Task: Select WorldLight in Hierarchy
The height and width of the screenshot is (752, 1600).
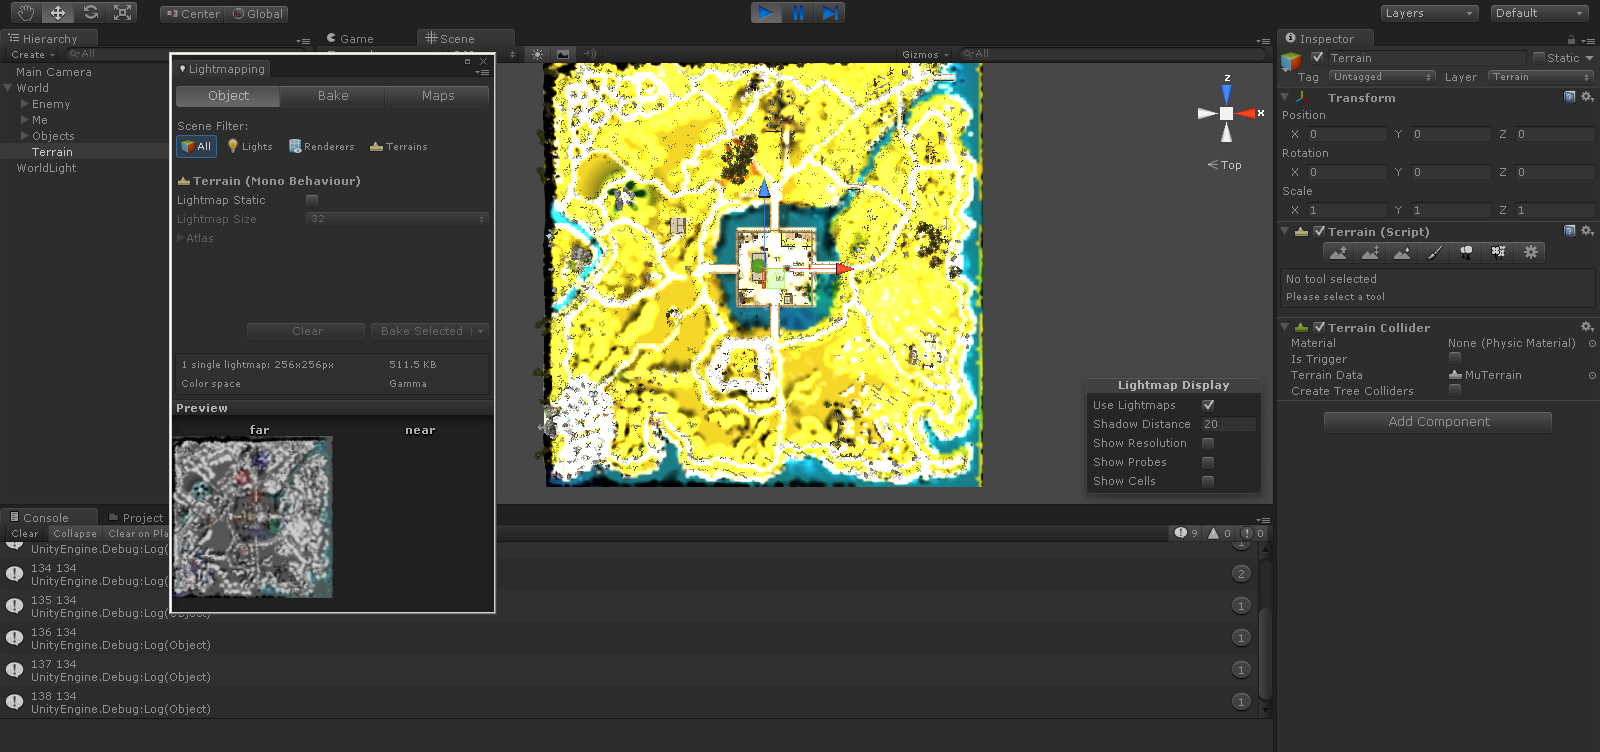Action: point(46,168)
